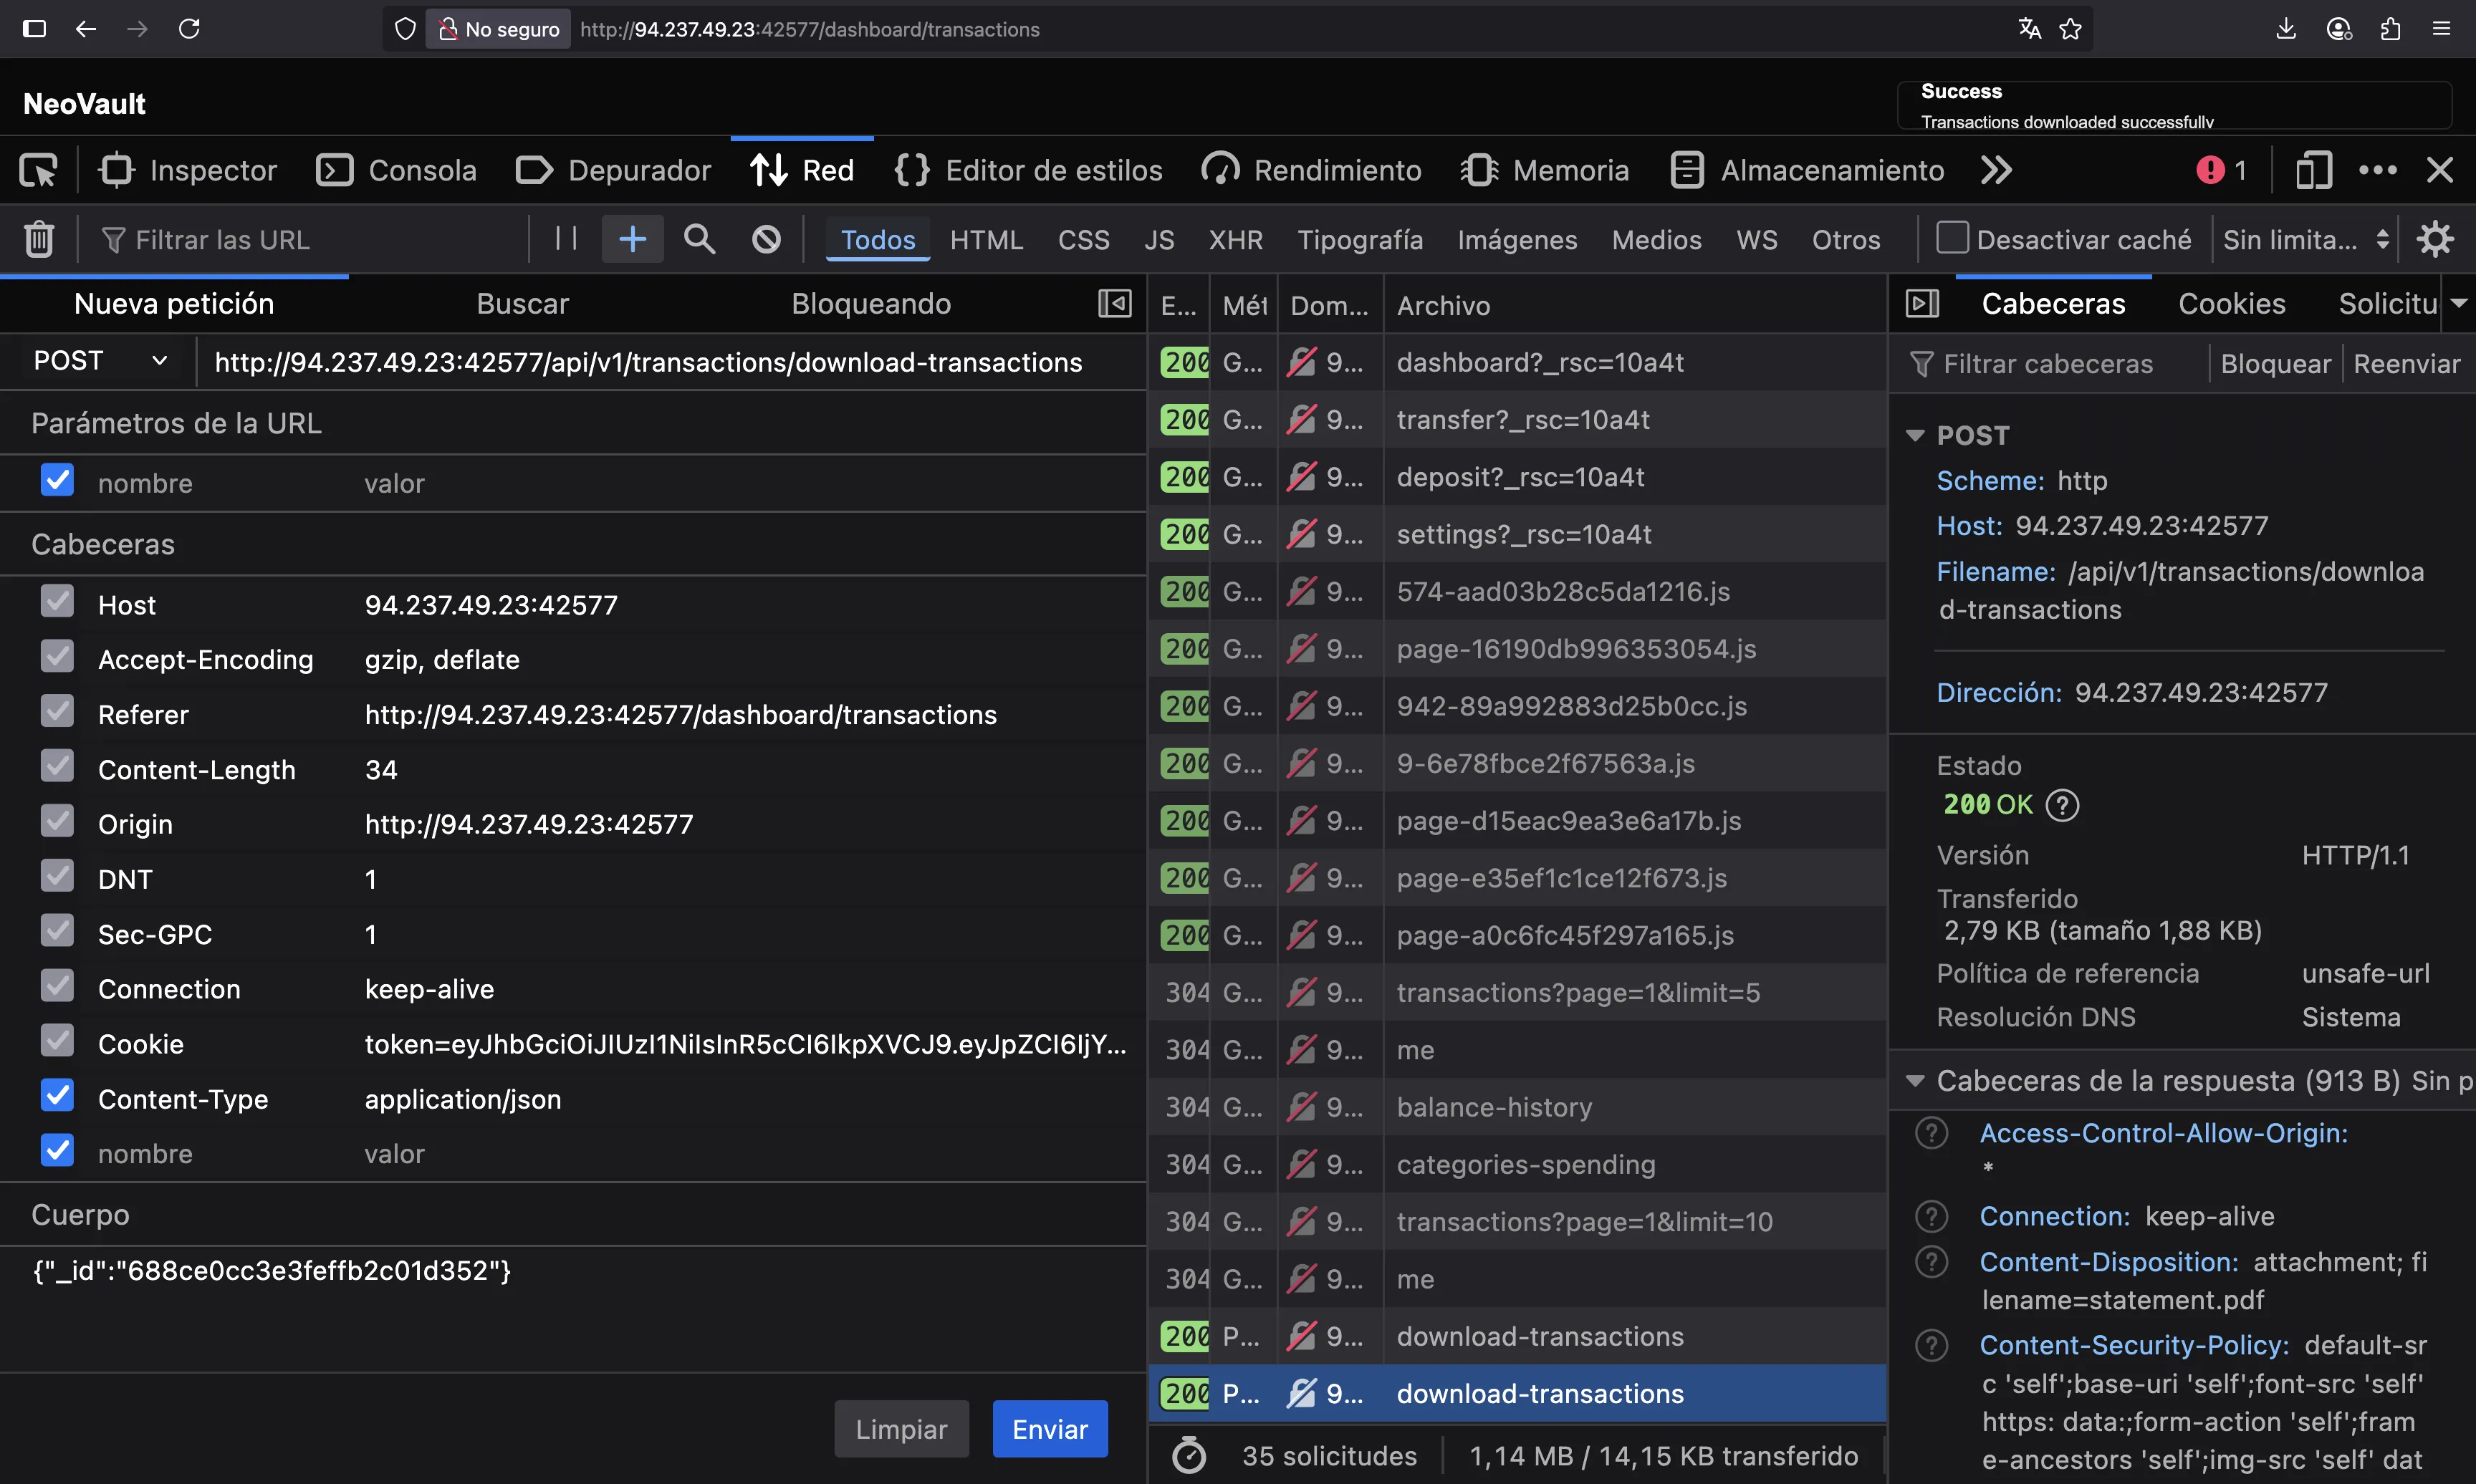Viewport: 2476px width, 1484px height.
Task: Click the plus new request icon
Action: pos(632,239)
